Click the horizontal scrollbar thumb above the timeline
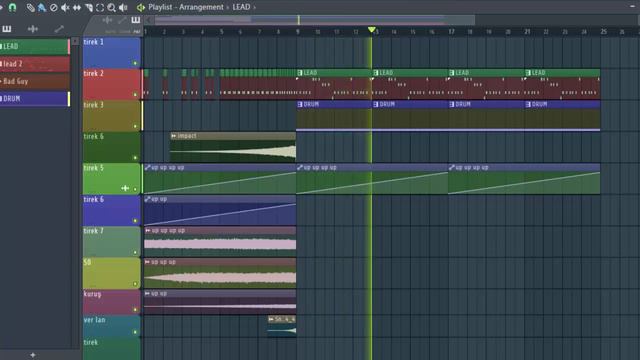 [314, 20]
